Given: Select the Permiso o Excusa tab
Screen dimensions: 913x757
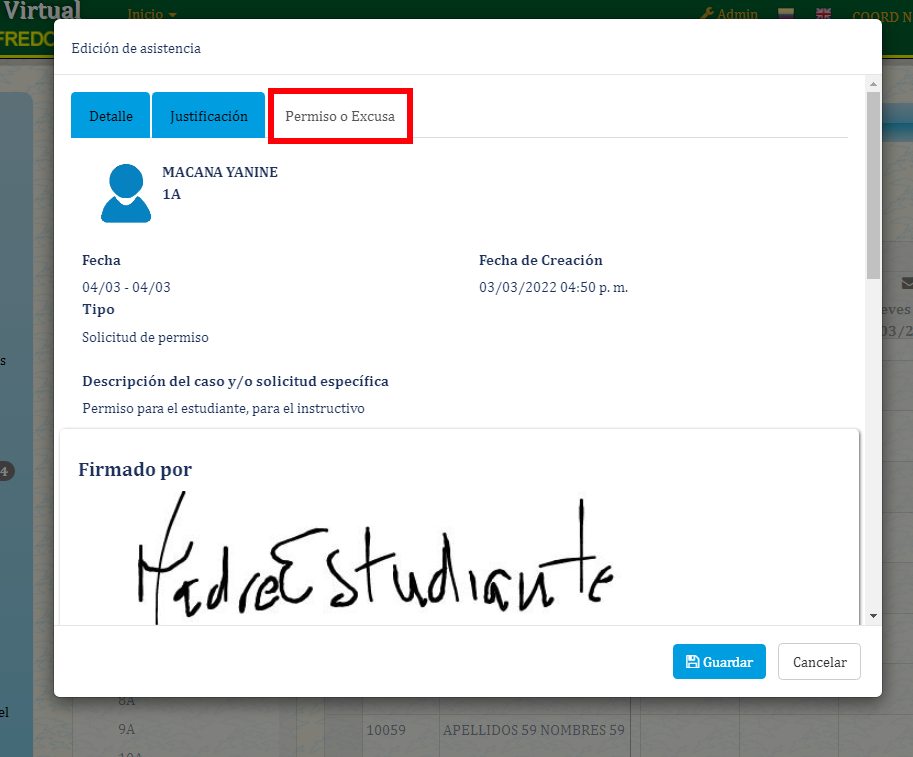Looking at the screenshot, I should click(340, 116).
